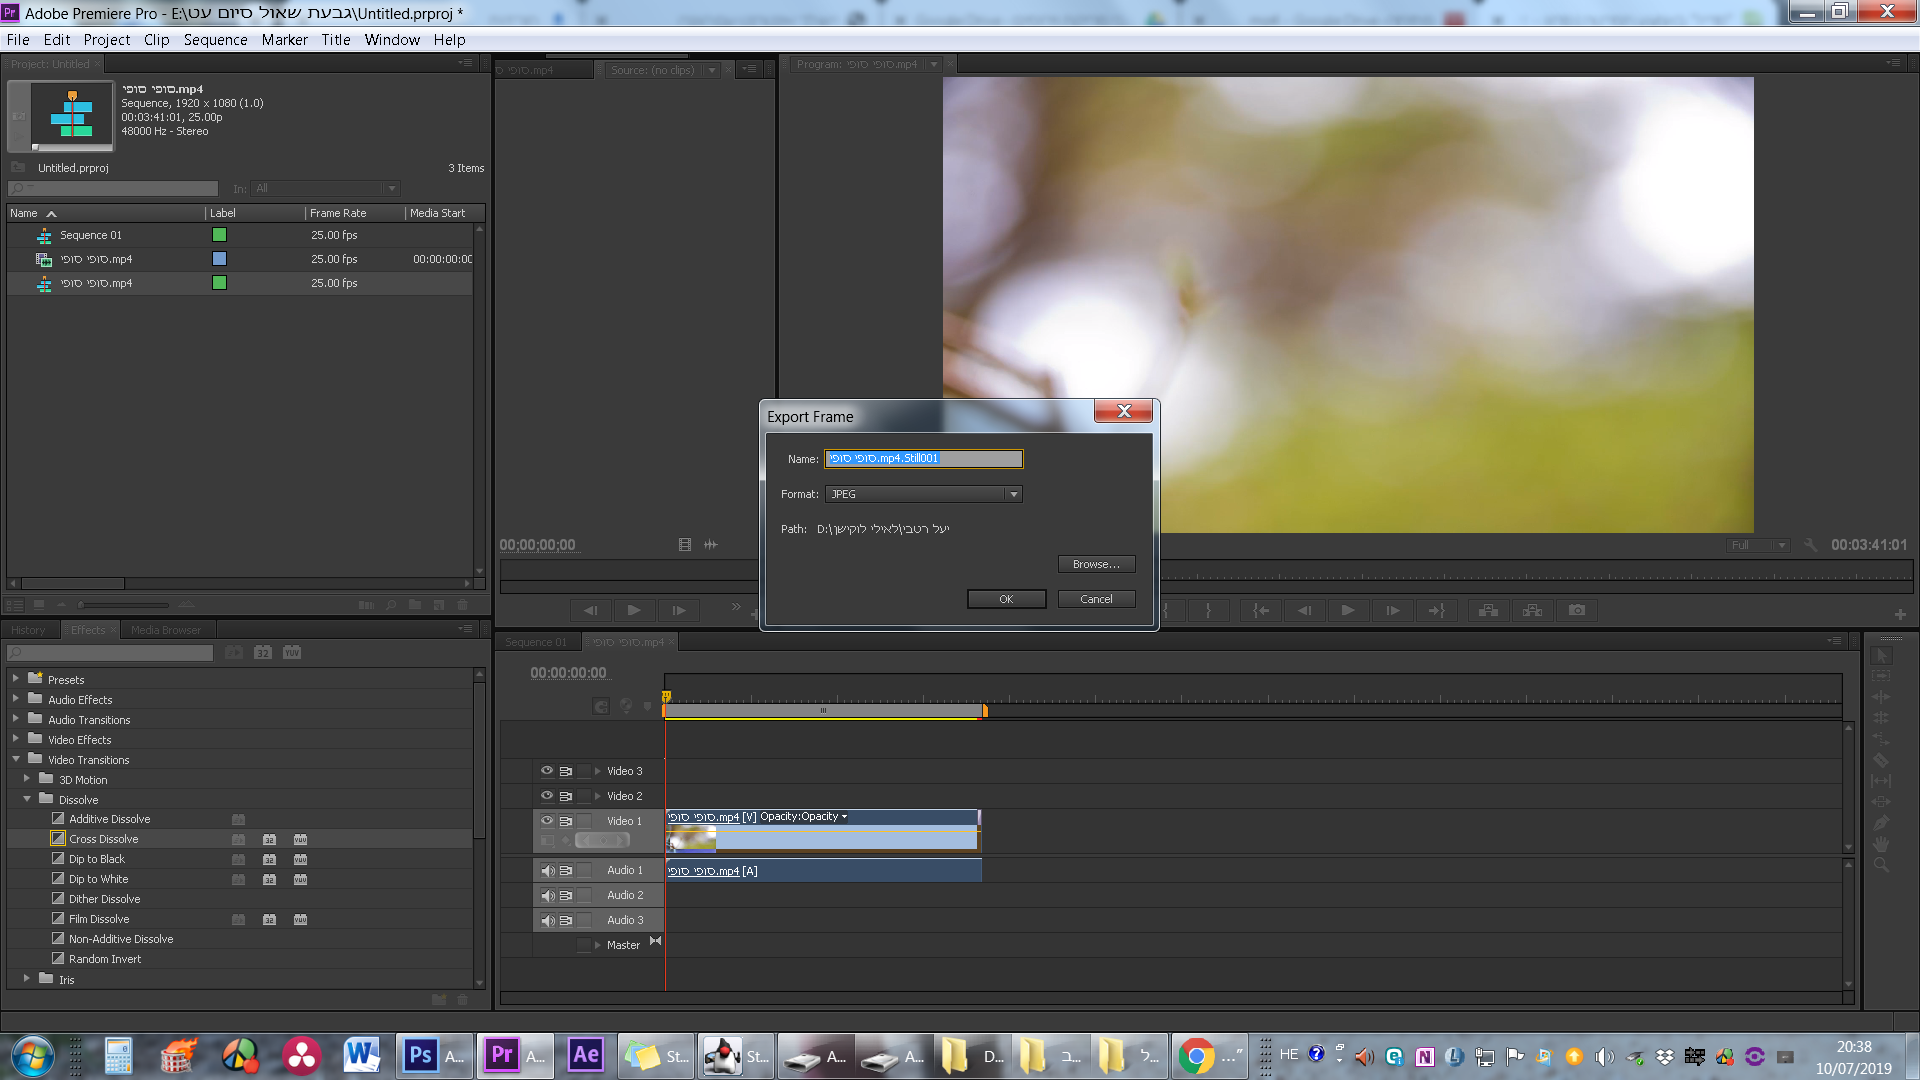
Task: Click green label swatch for Sequence 01
Action: pos(219,235)
